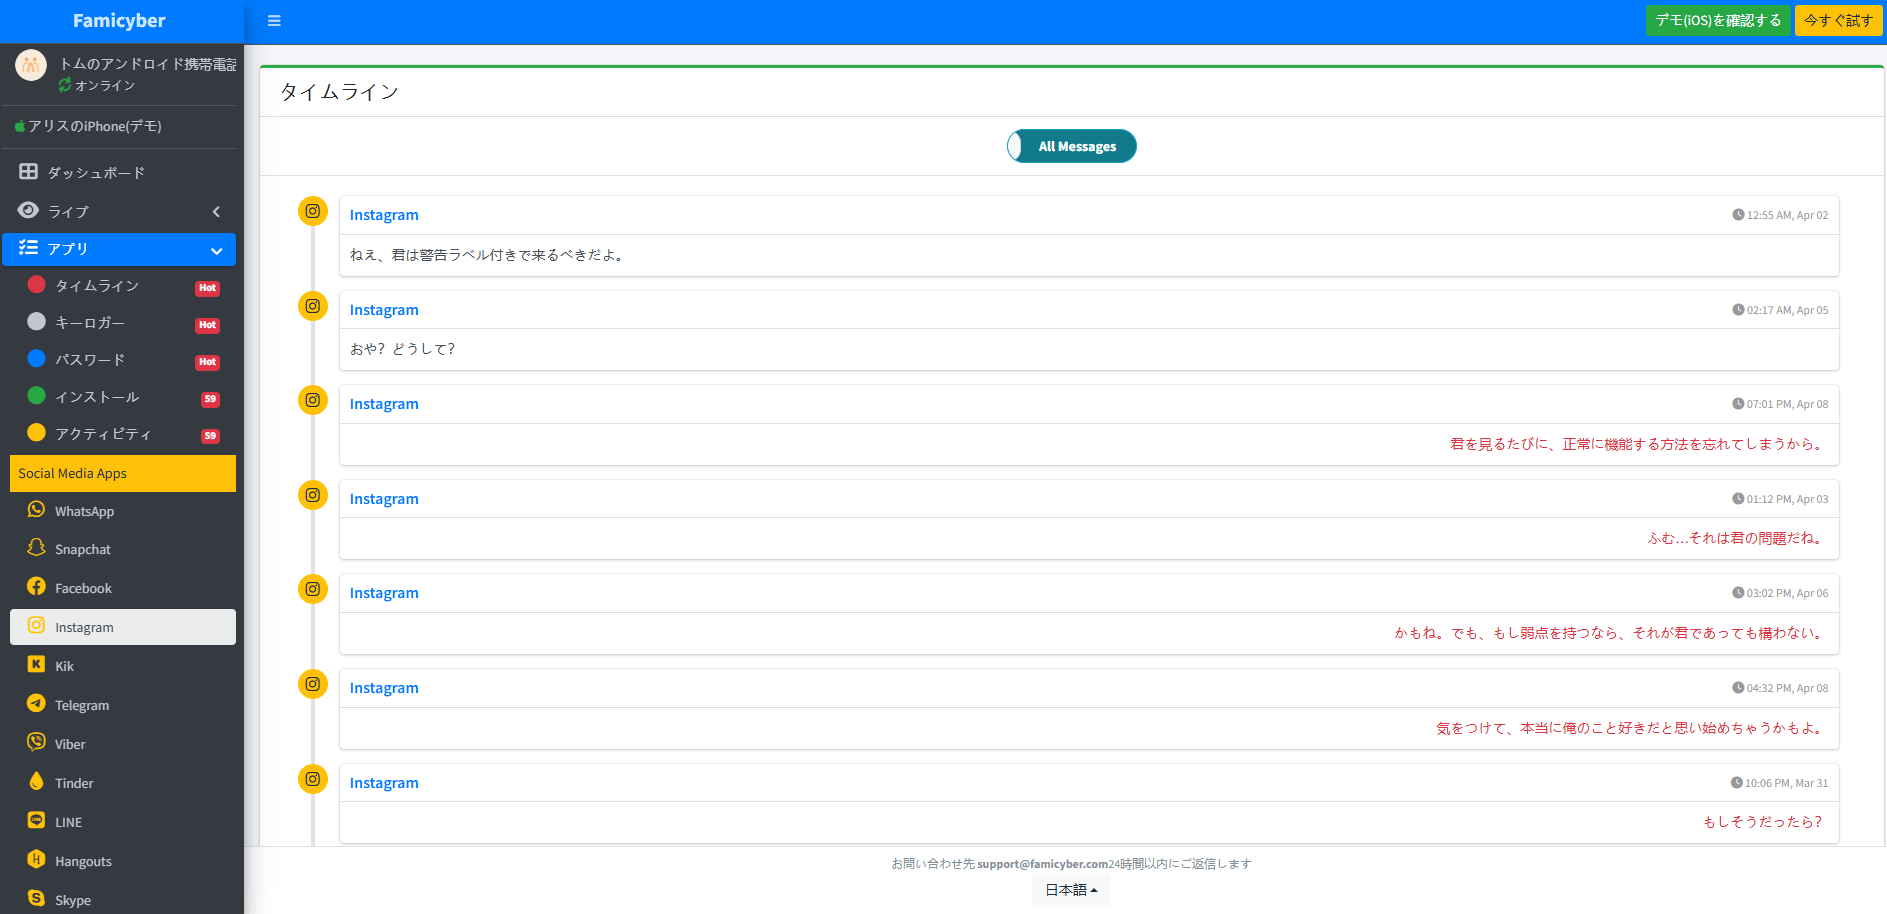Click the 10:06 PM, Mar 31 timestamp

1779,783
